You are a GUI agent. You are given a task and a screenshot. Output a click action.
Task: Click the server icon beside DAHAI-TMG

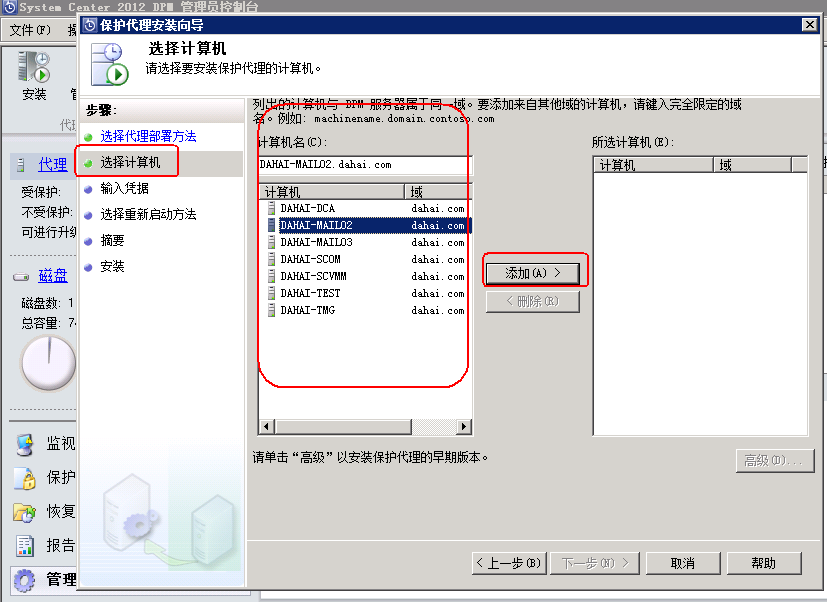272,310
